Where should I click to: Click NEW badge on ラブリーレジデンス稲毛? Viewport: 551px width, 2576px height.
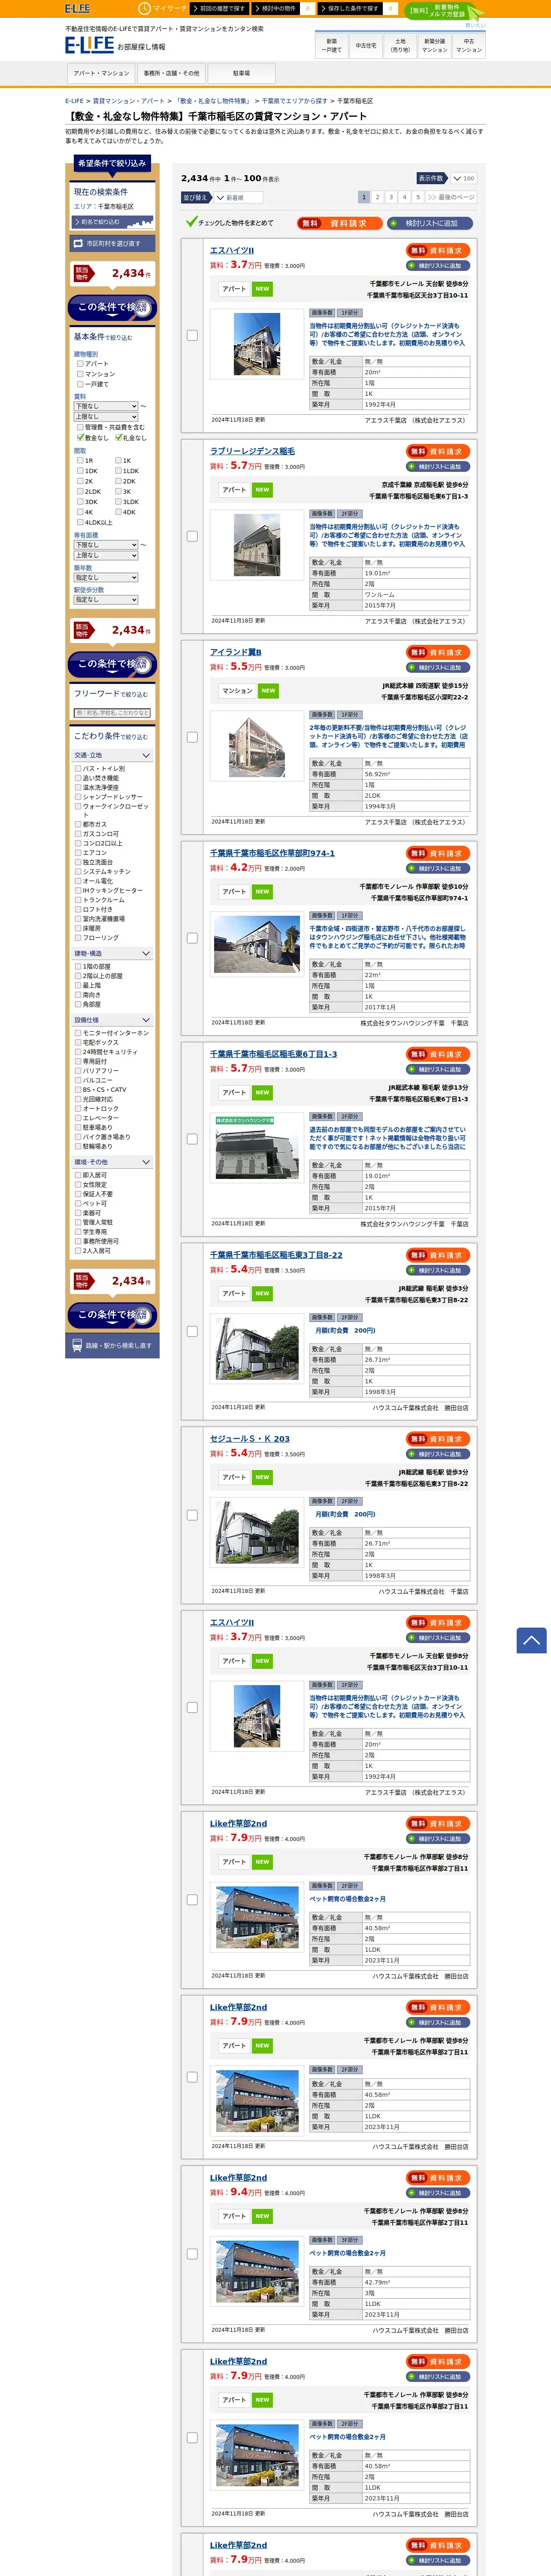tap(262, 490)
